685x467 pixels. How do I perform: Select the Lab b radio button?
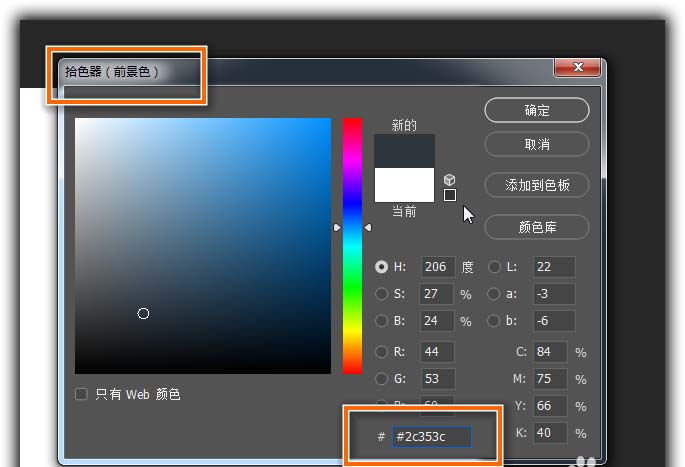(493, 321)
